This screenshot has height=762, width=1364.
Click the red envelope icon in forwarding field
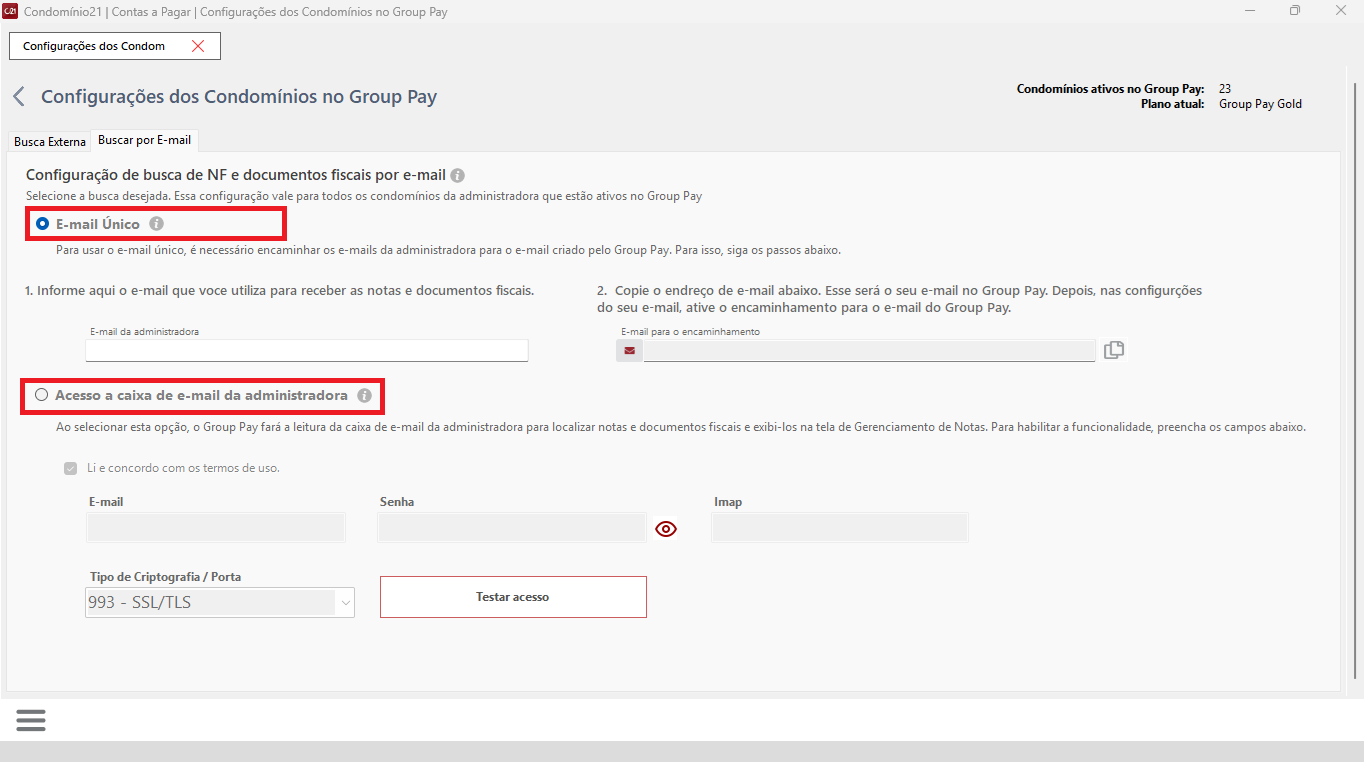[629, 351]
